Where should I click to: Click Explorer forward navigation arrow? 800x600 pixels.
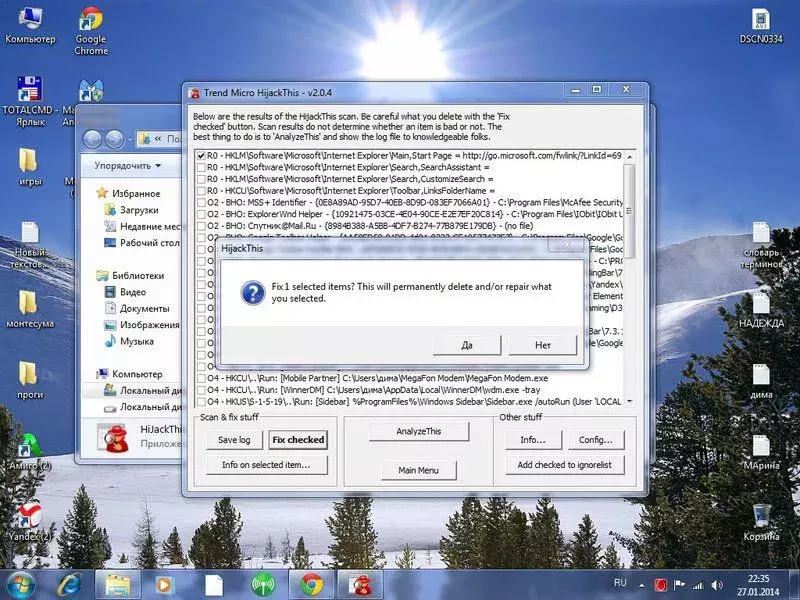coord(114,139)
